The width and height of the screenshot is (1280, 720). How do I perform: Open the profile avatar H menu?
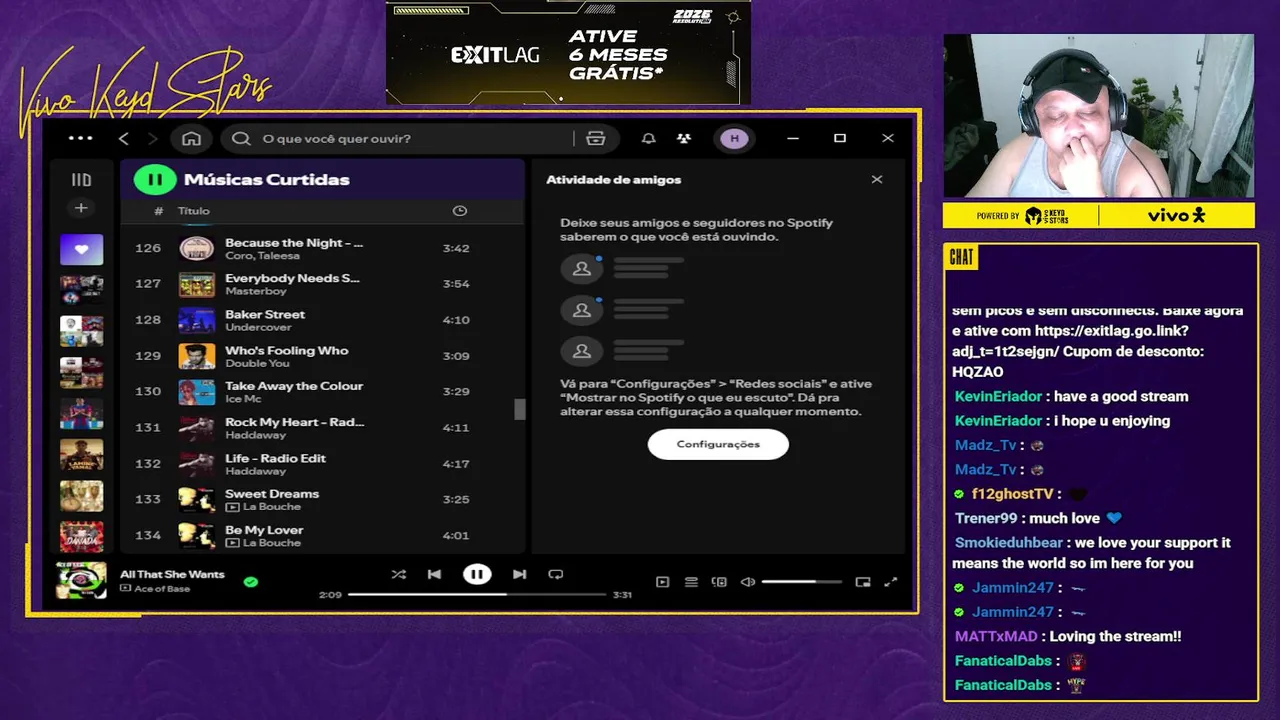[735, 138]
